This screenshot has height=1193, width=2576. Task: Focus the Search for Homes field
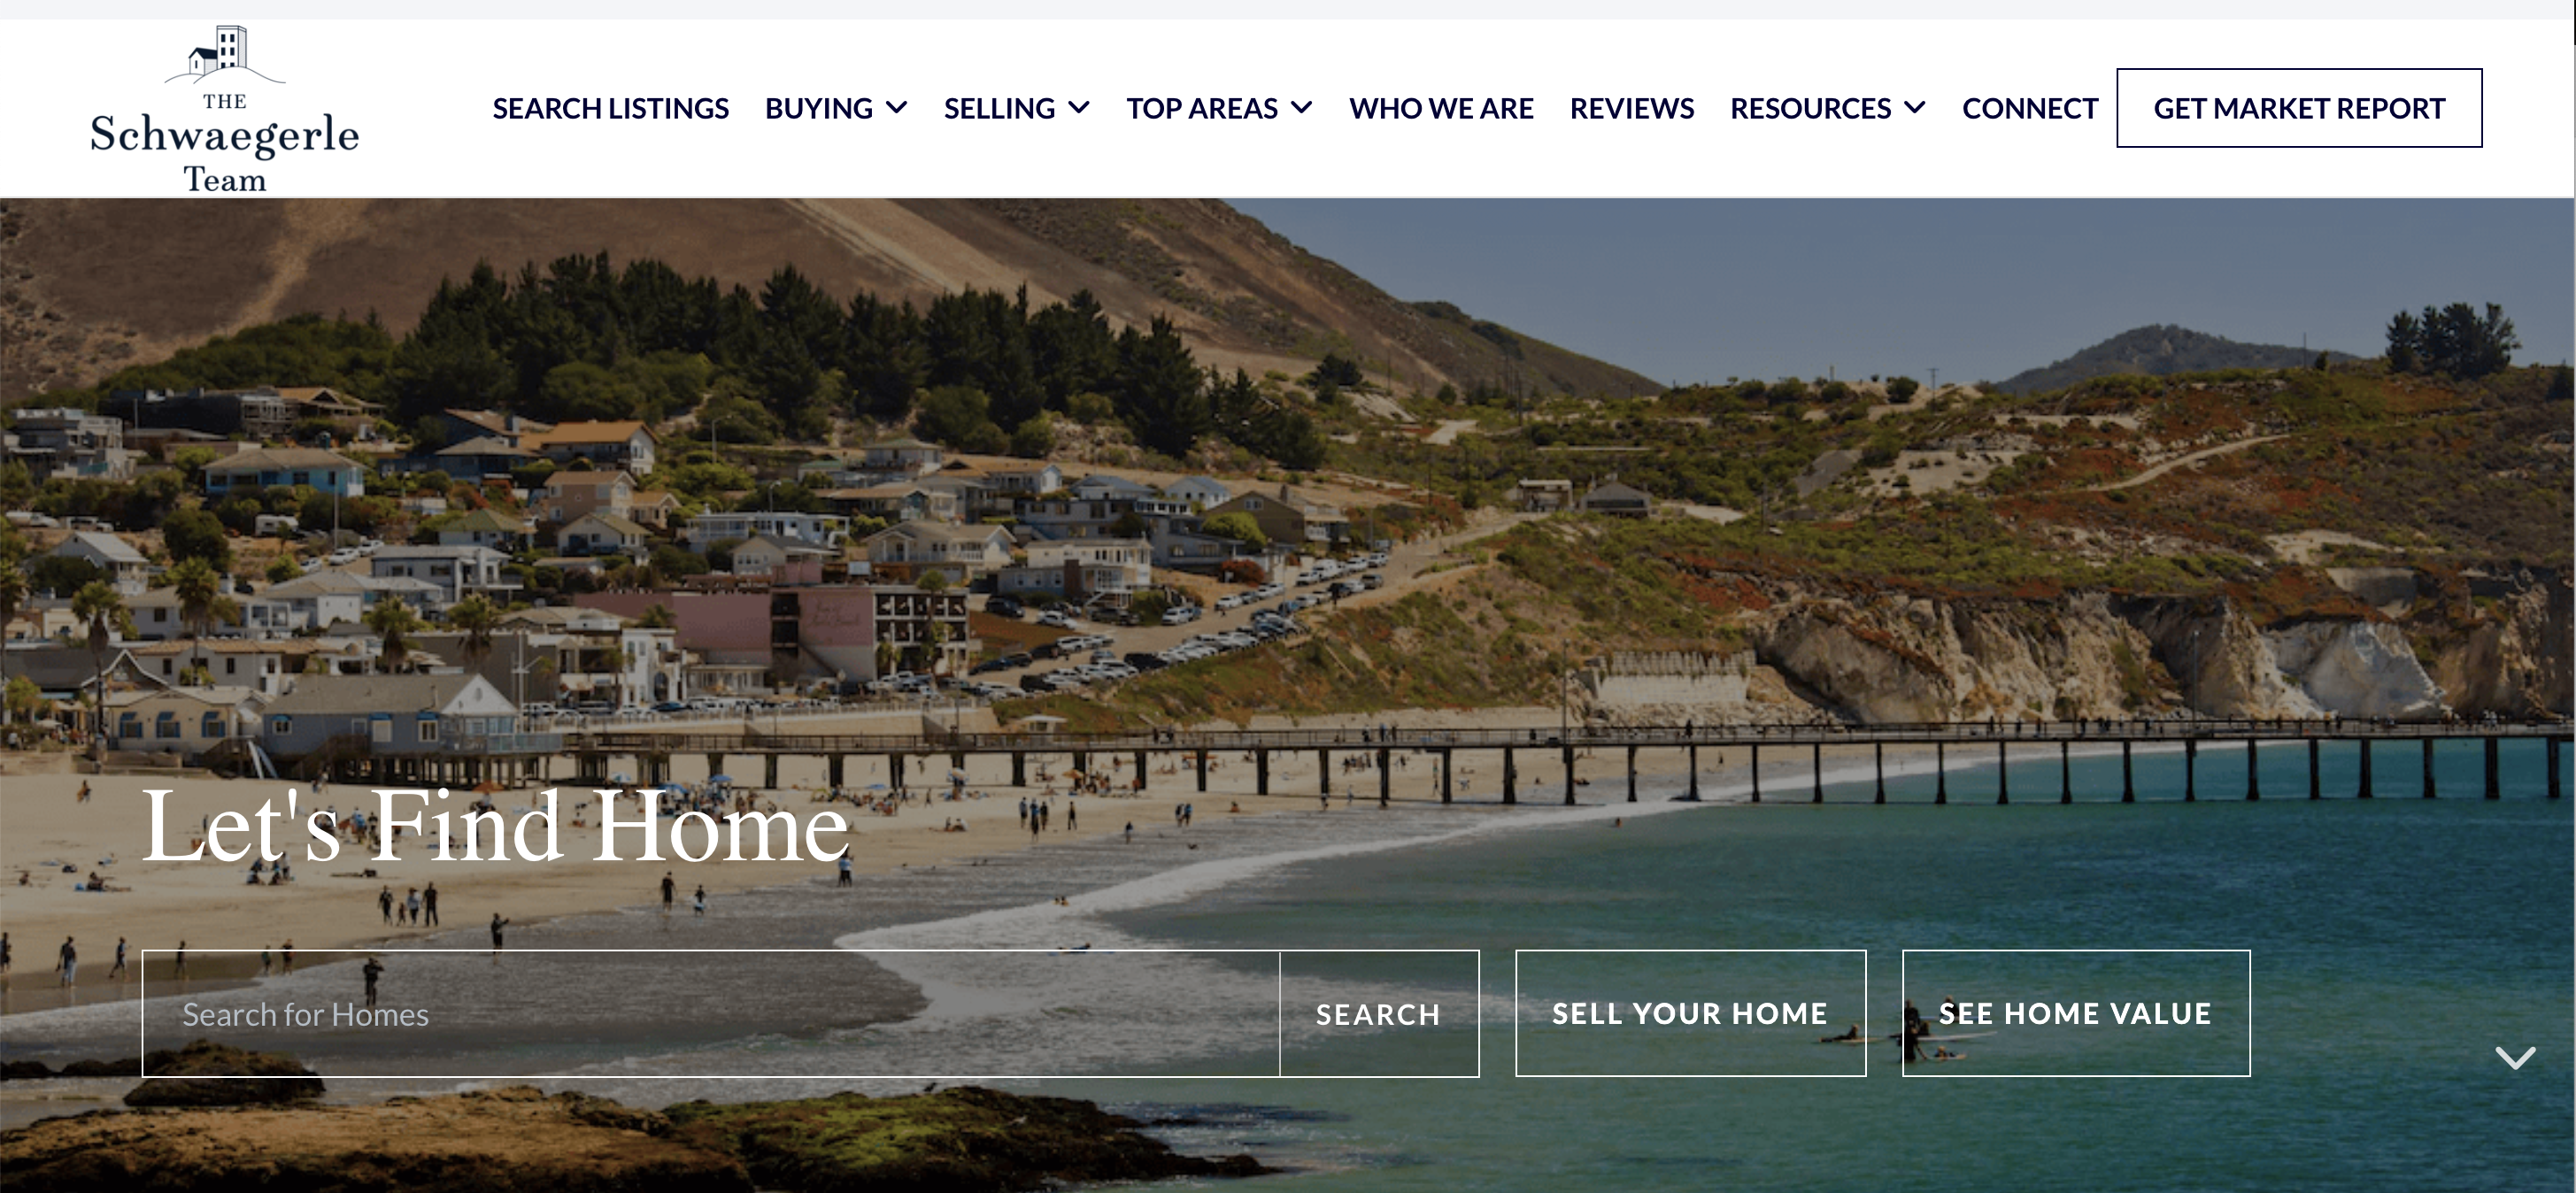711,1014
